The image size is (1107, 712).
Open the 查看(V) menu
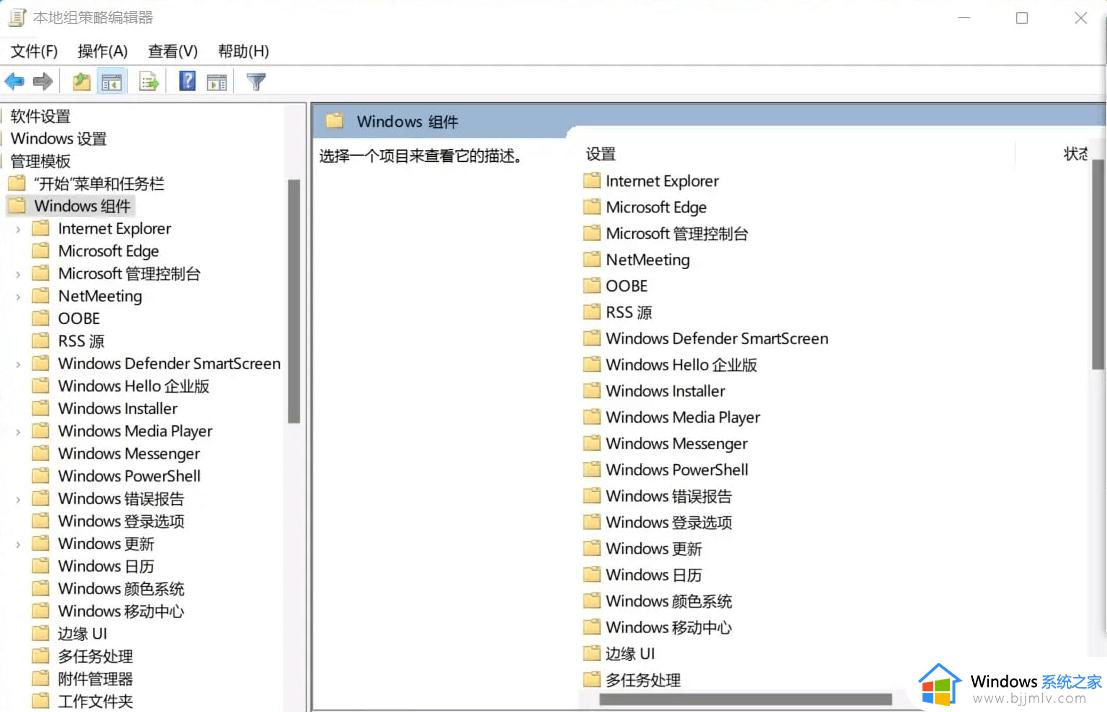pos(172,52)
